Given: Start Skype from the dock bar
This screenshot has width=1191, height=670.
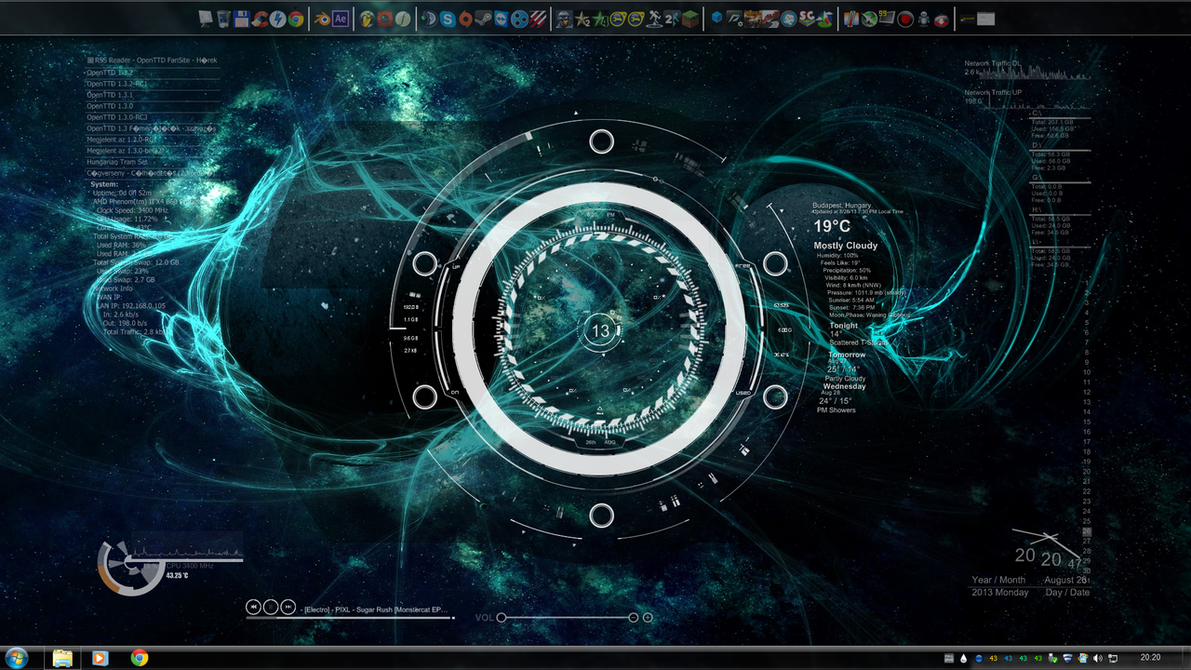Looking at the screenshot, I should pos(448,18).
